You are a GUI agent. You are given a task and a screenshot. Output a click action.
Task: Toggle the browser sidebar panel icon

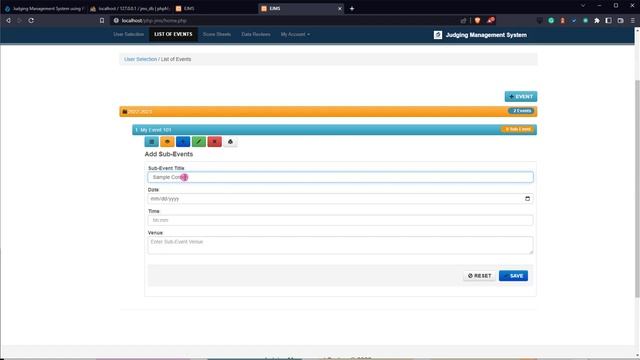tap(609, 20)
